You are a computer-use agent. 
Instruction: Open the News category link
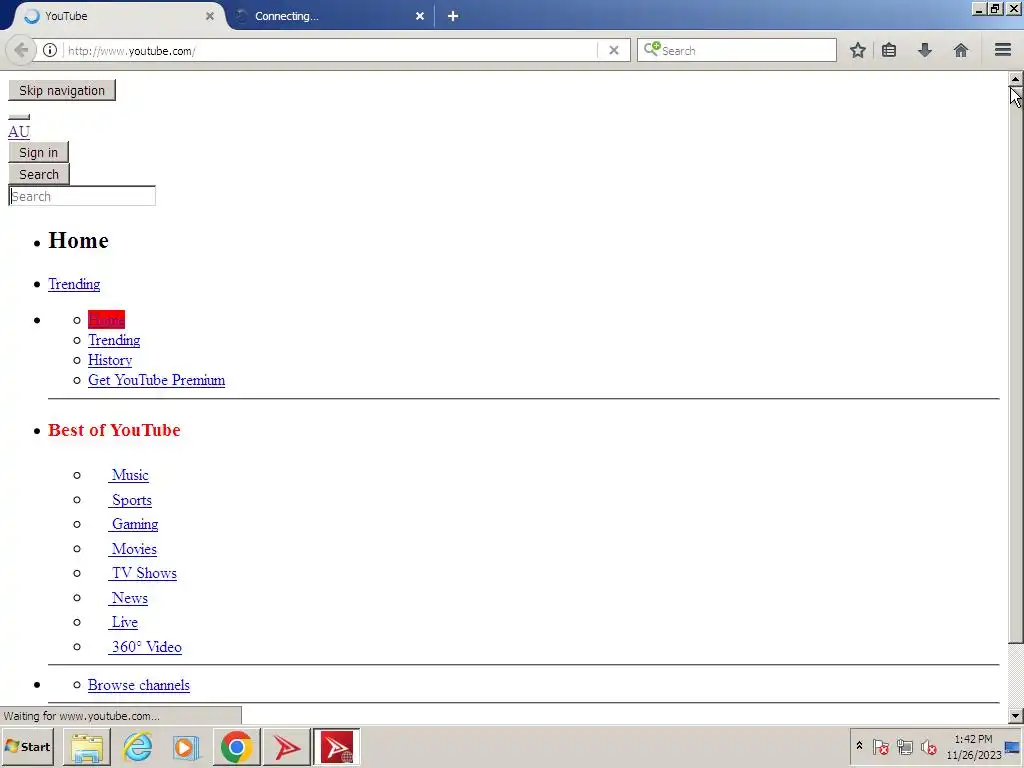(128, 598)
